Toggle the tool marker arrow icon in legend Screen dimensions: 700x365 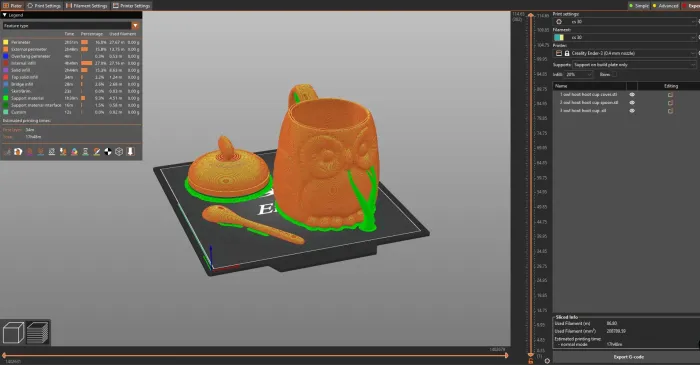pos(130,152)
